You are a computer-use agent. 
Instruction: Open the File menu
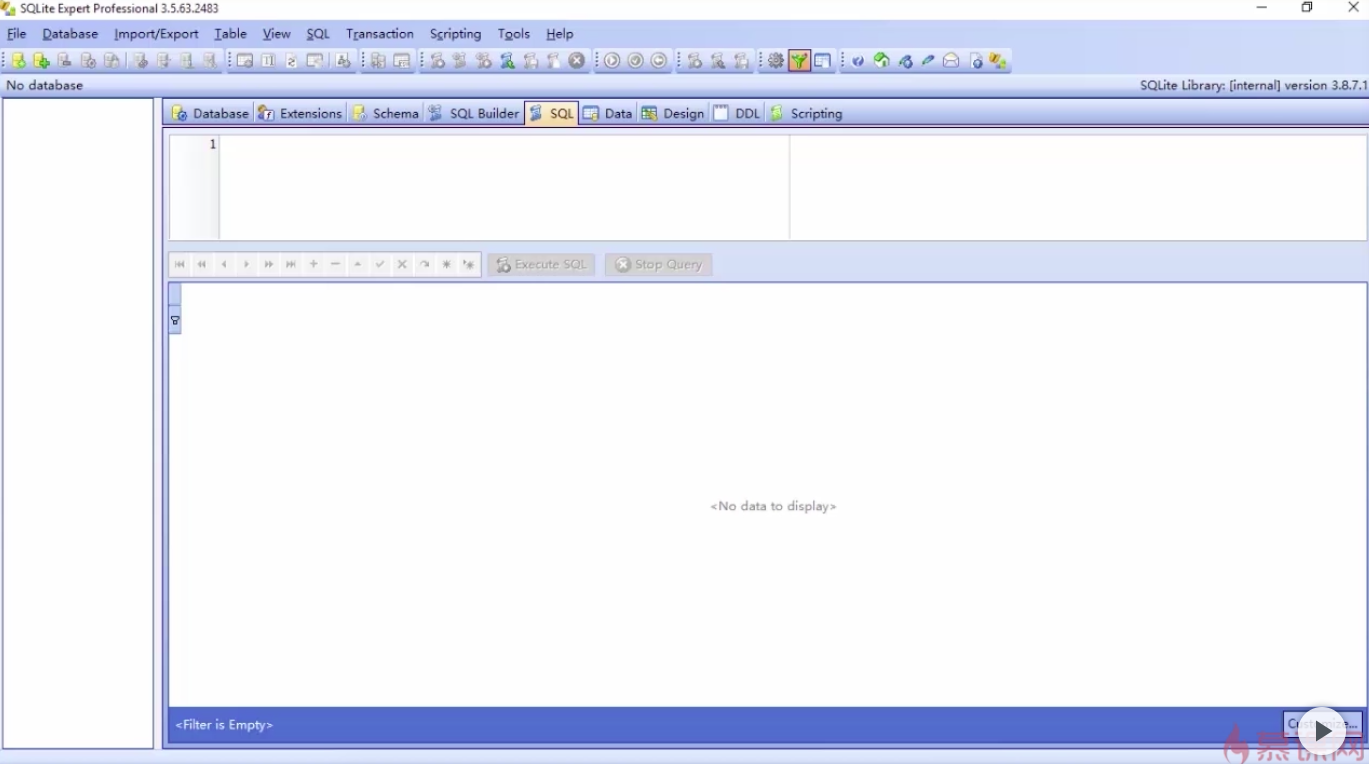click(16, 34)
